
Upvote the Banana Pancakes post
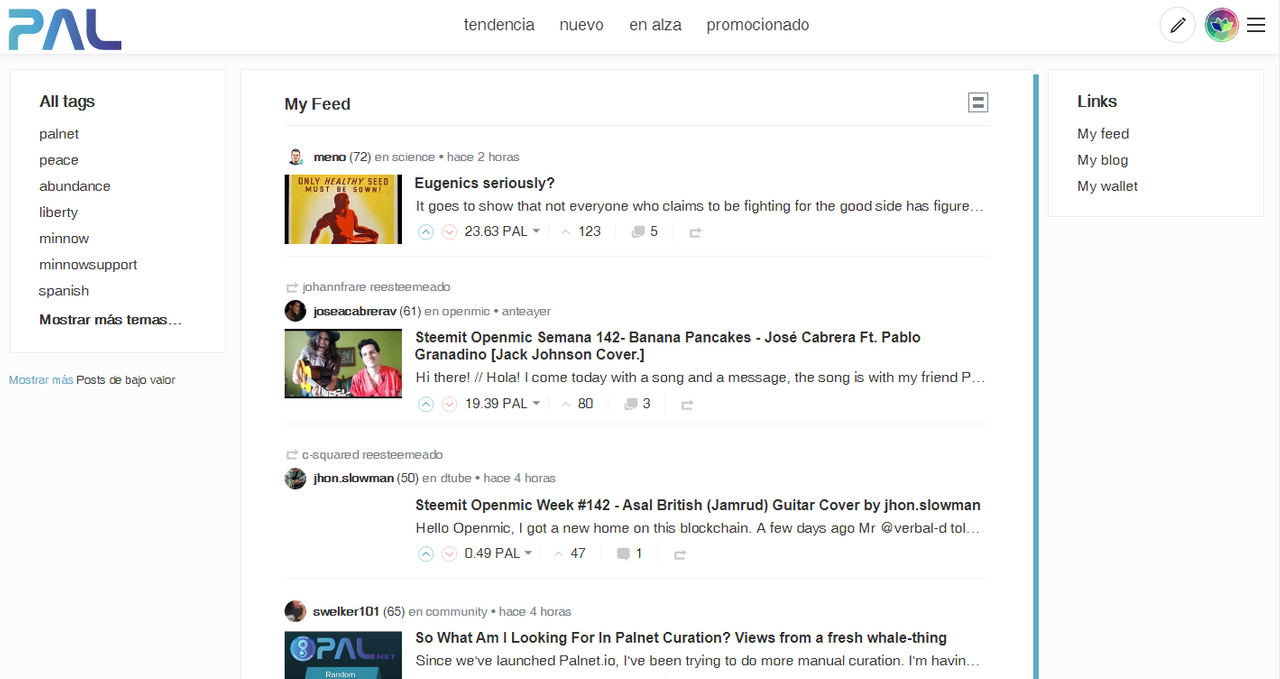[x=426, y=404]
